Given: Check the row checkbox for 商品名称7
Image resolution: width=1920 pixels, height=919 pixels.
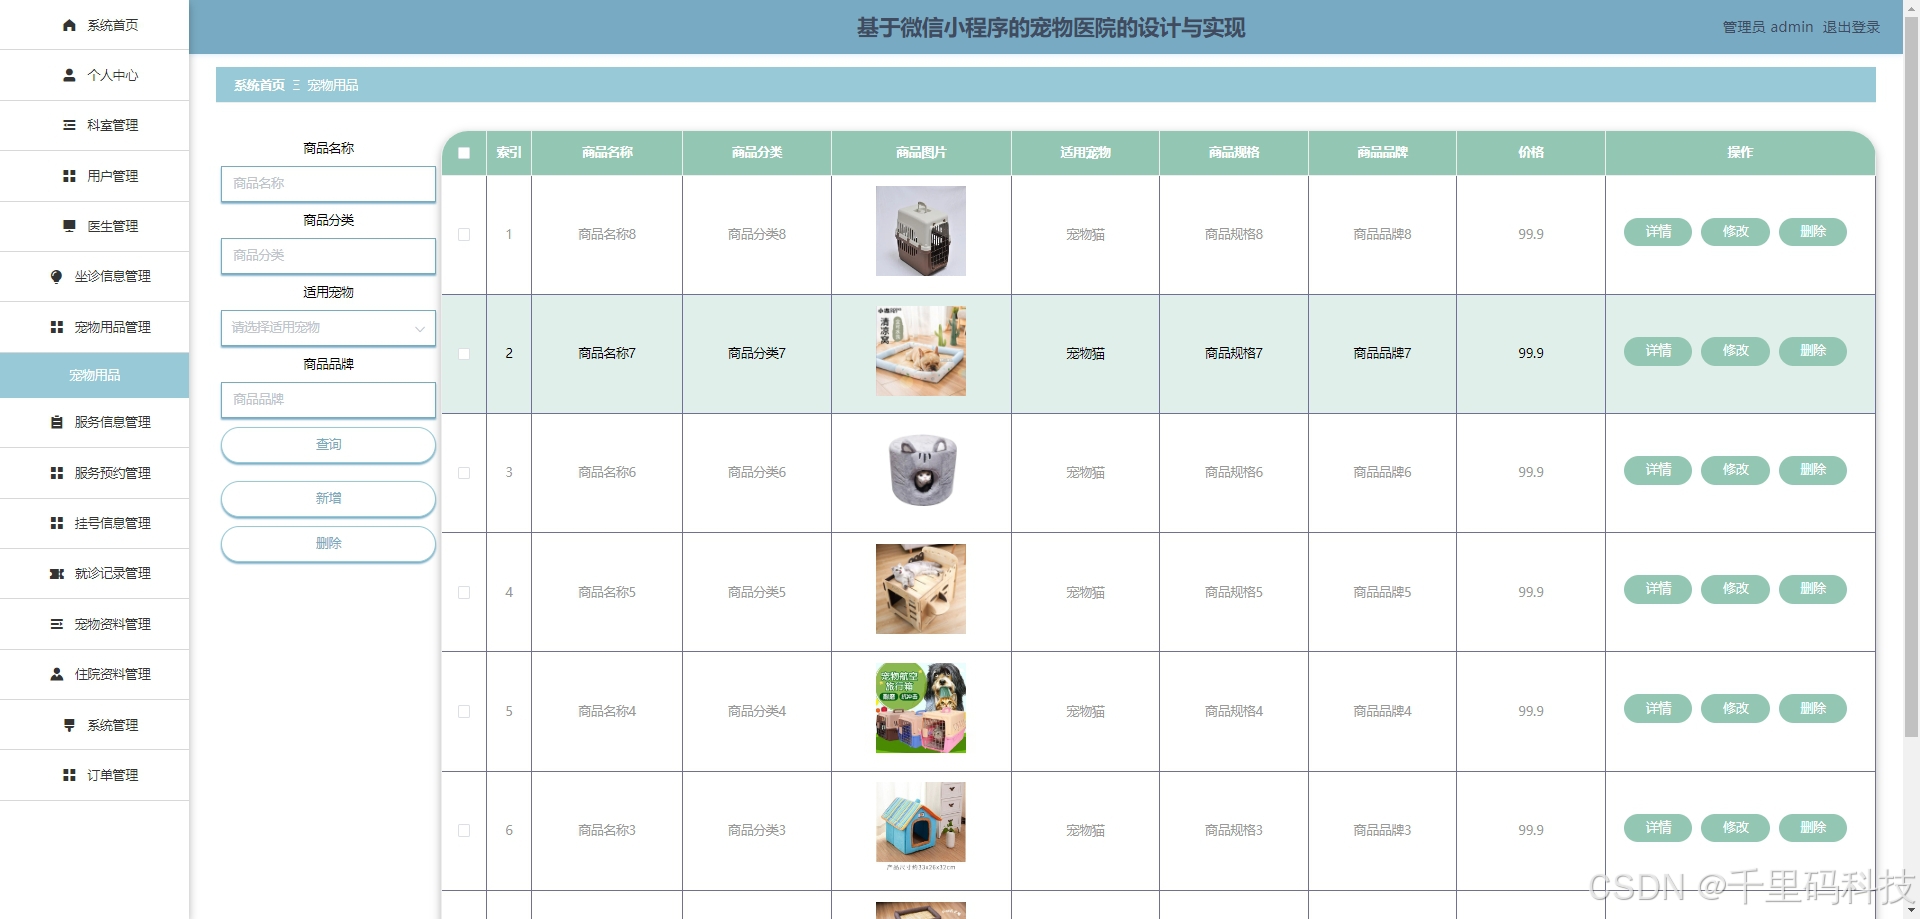Looking at the screenshot, I should tap(464, 354).
